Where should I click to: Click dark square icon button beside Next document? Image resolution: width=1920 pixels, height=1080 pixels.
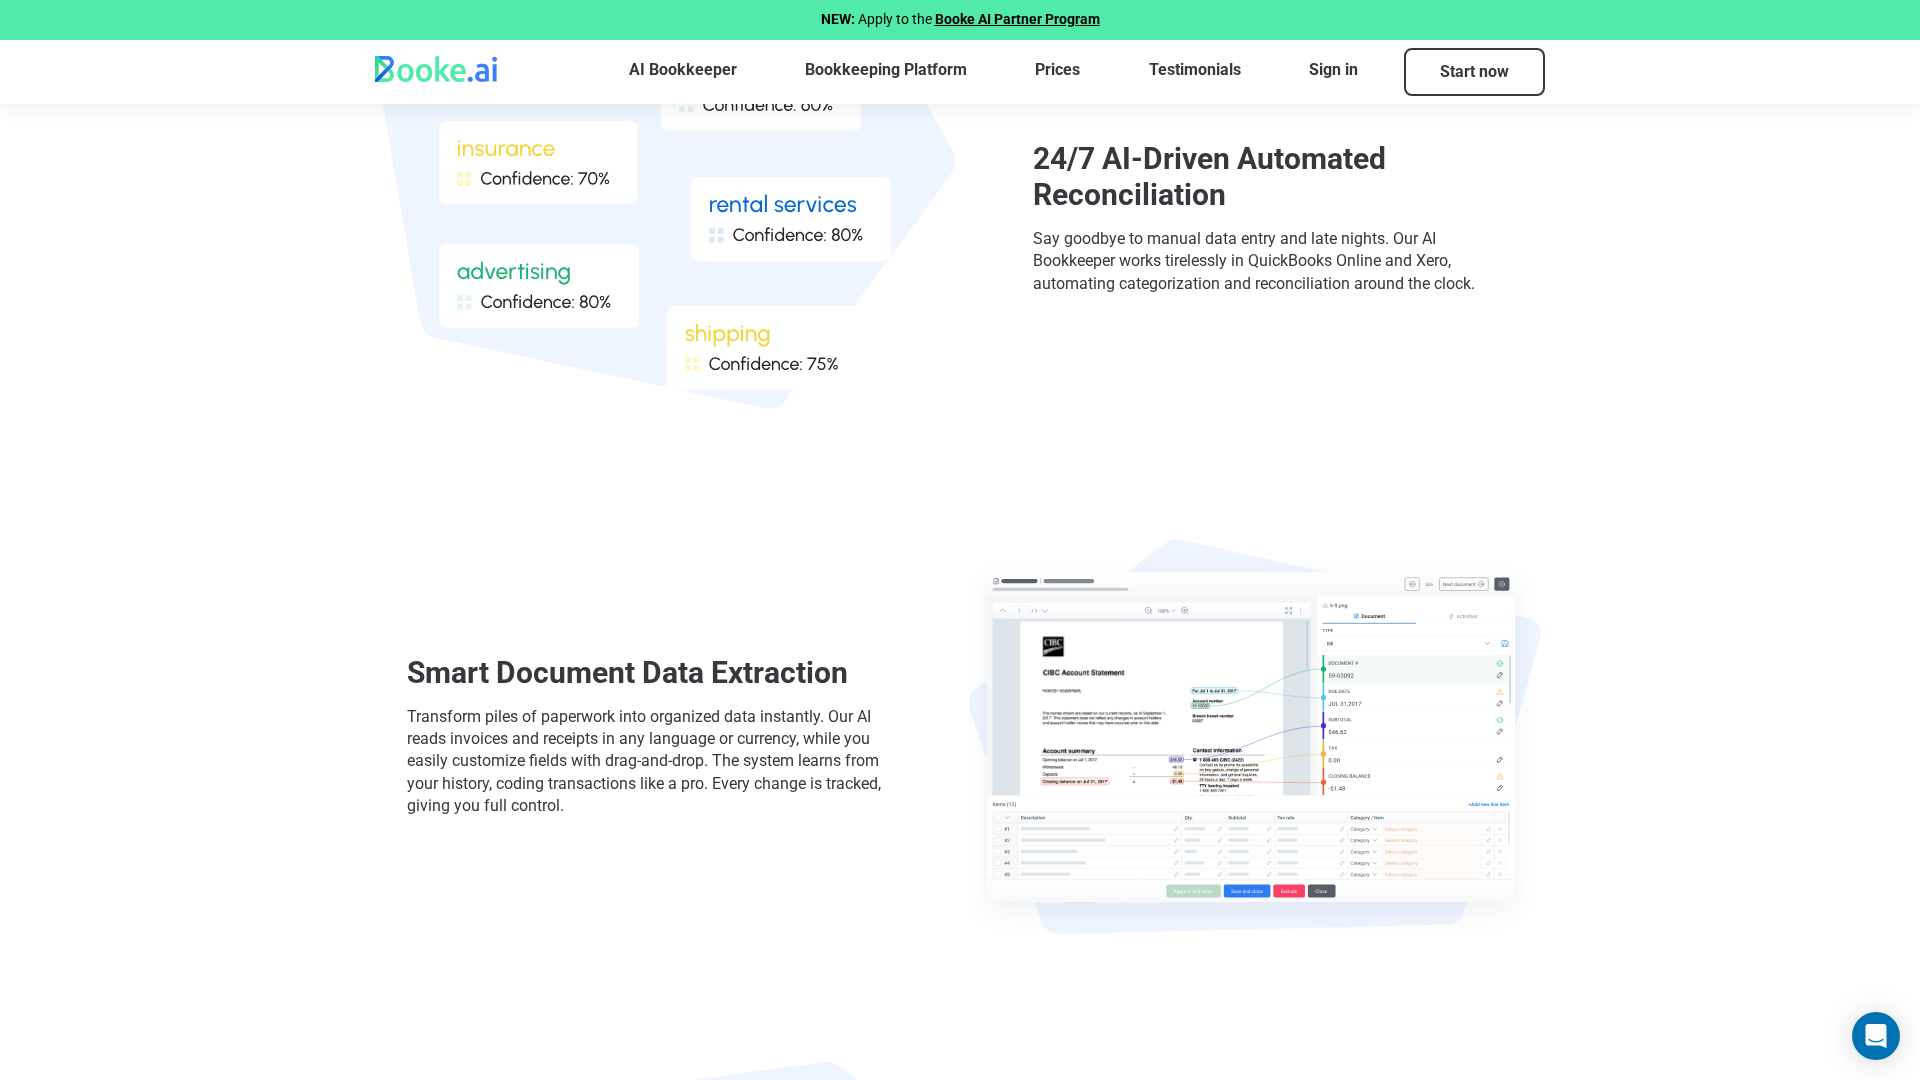pos(1502,584)
